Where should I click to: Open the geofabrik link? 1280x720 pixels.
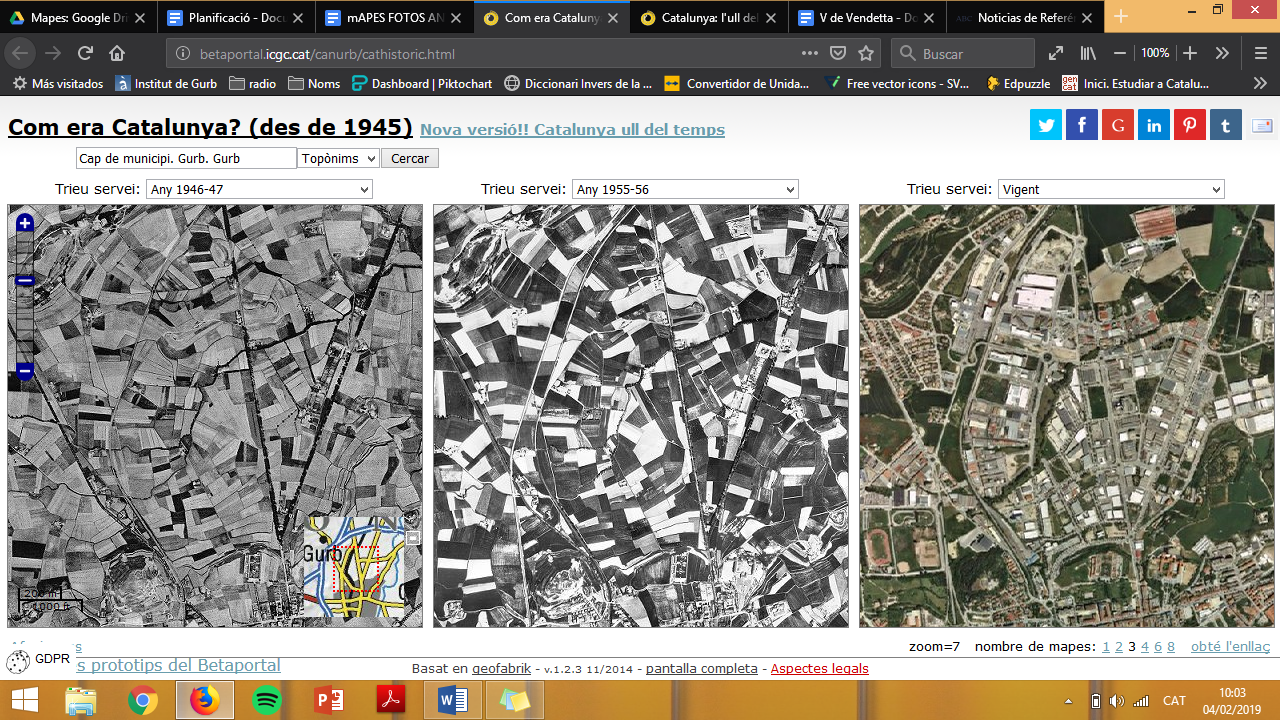coord(502,668)
